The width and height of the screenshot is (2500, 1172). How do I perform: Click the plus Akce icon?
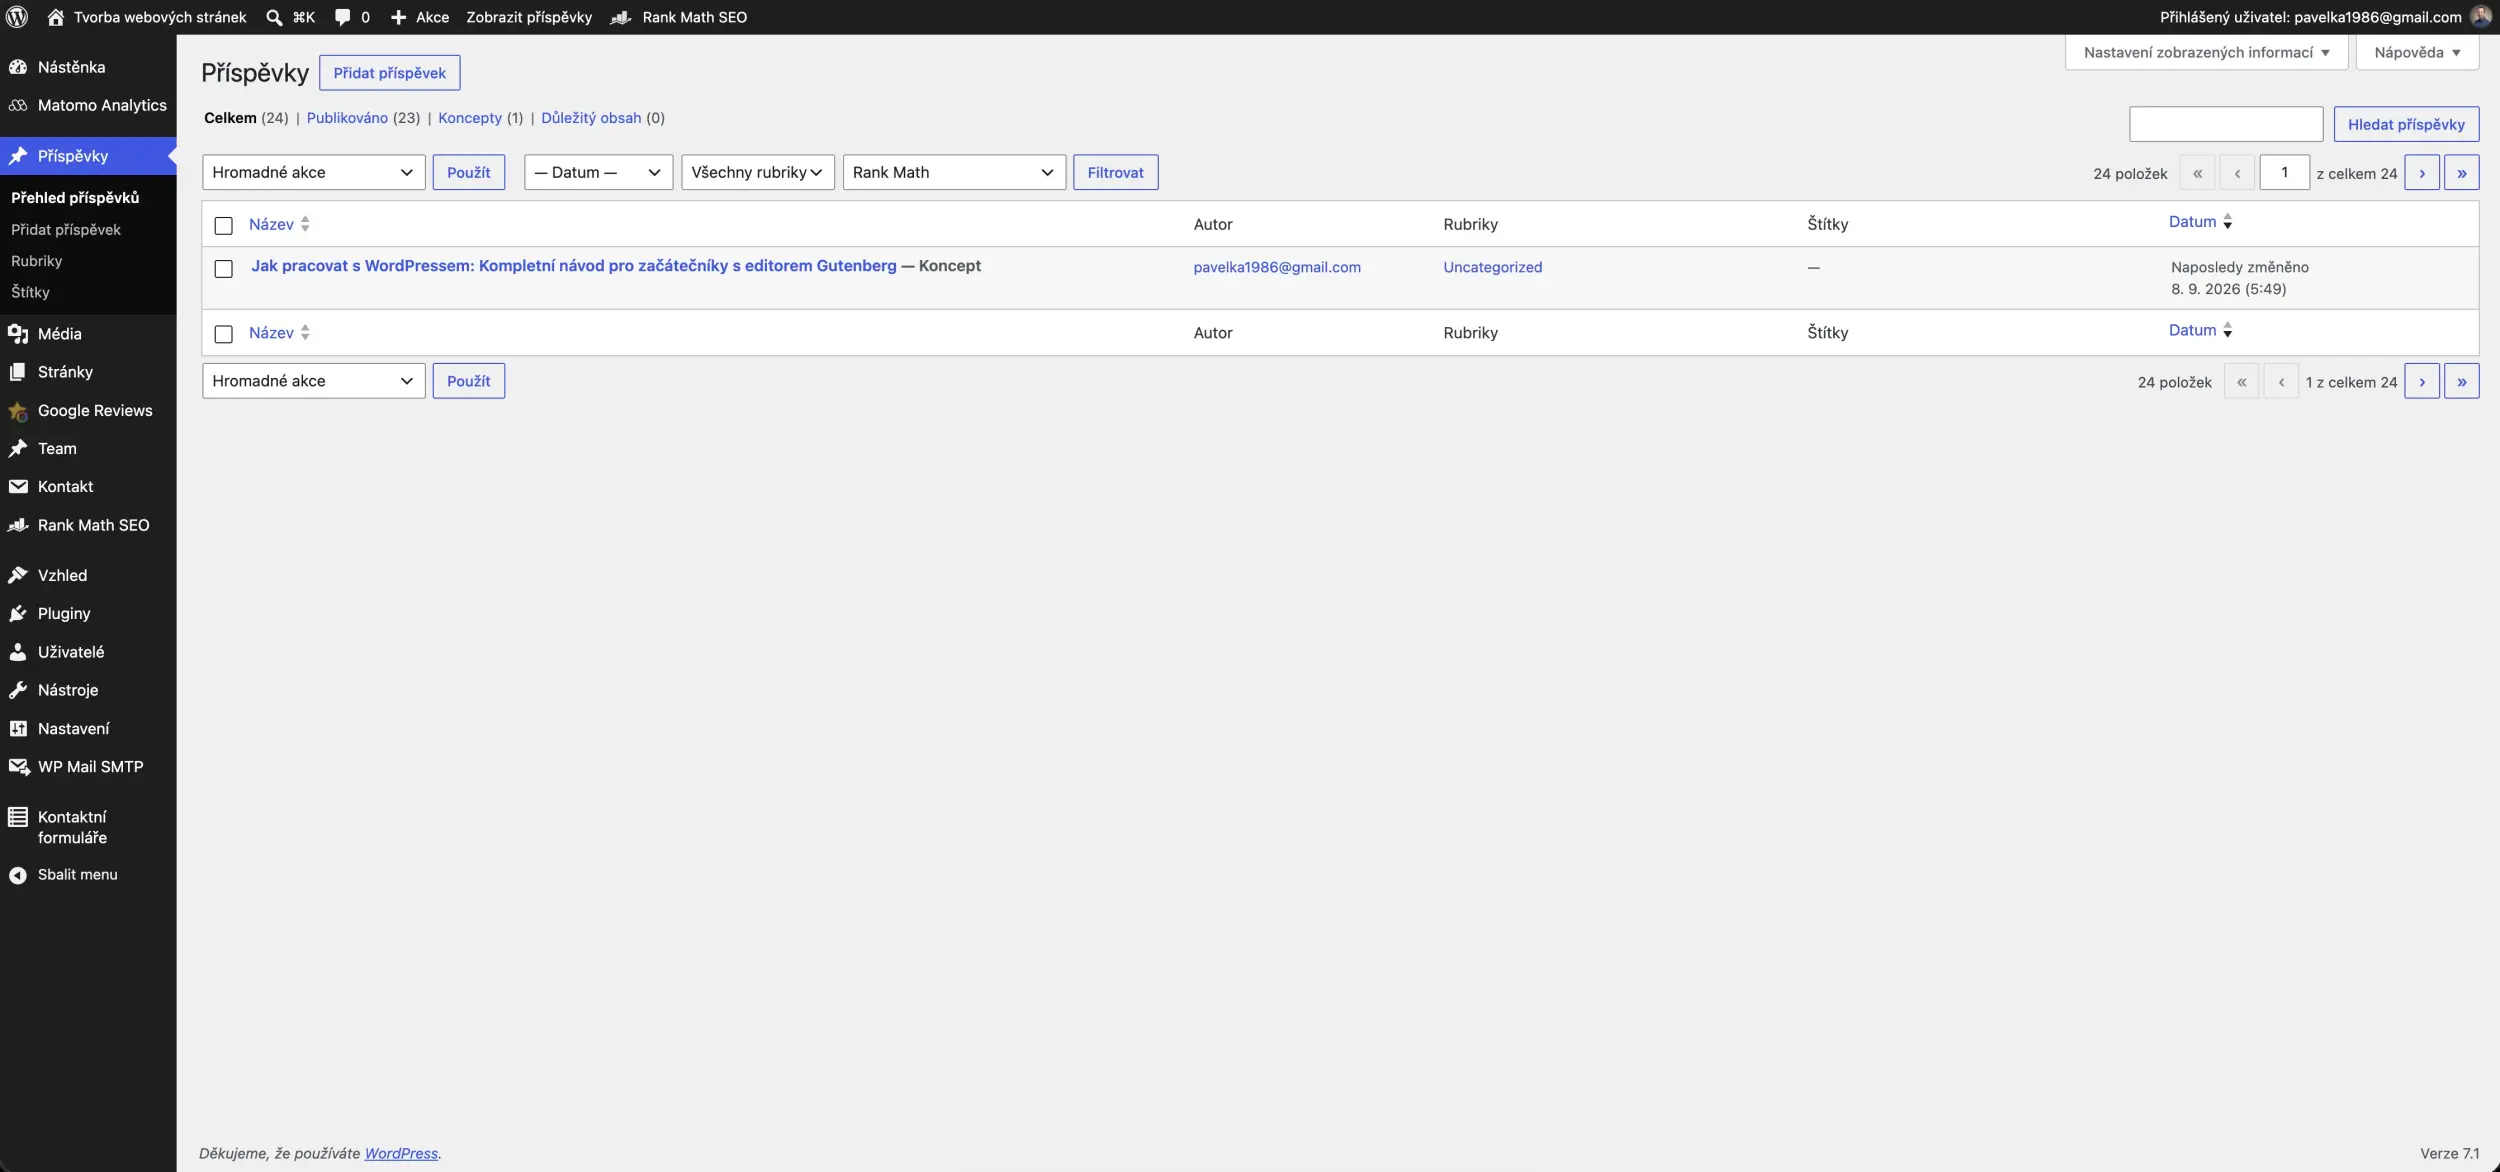coord(398,17)
